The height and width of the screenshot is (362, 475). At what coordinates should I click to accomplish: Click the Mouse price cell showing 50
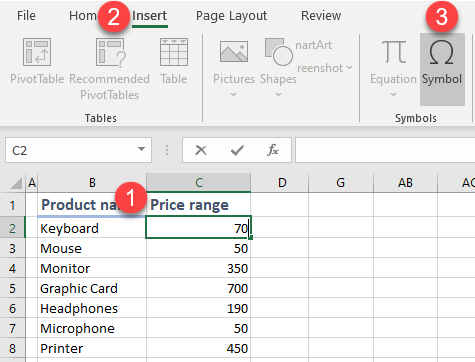pyautogui.click(x=199, y=249)
